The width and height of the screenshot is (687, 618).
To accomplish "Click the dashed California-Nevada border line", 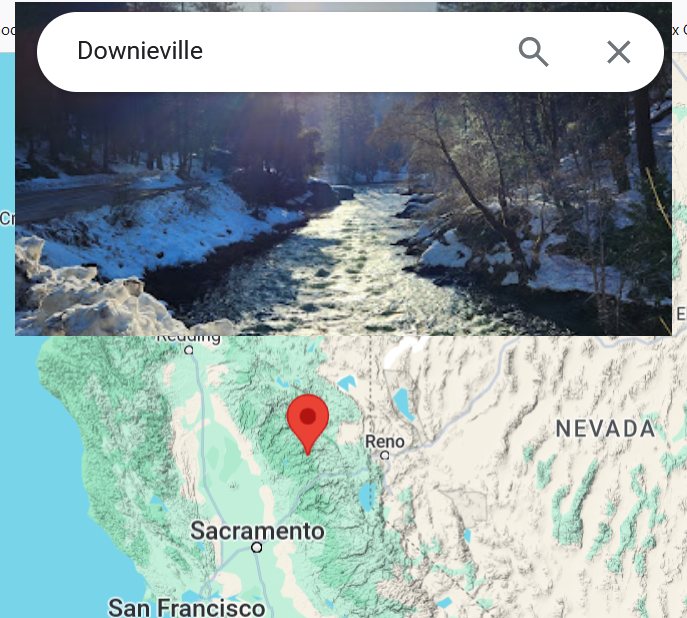I will click(x=370, y=381).
